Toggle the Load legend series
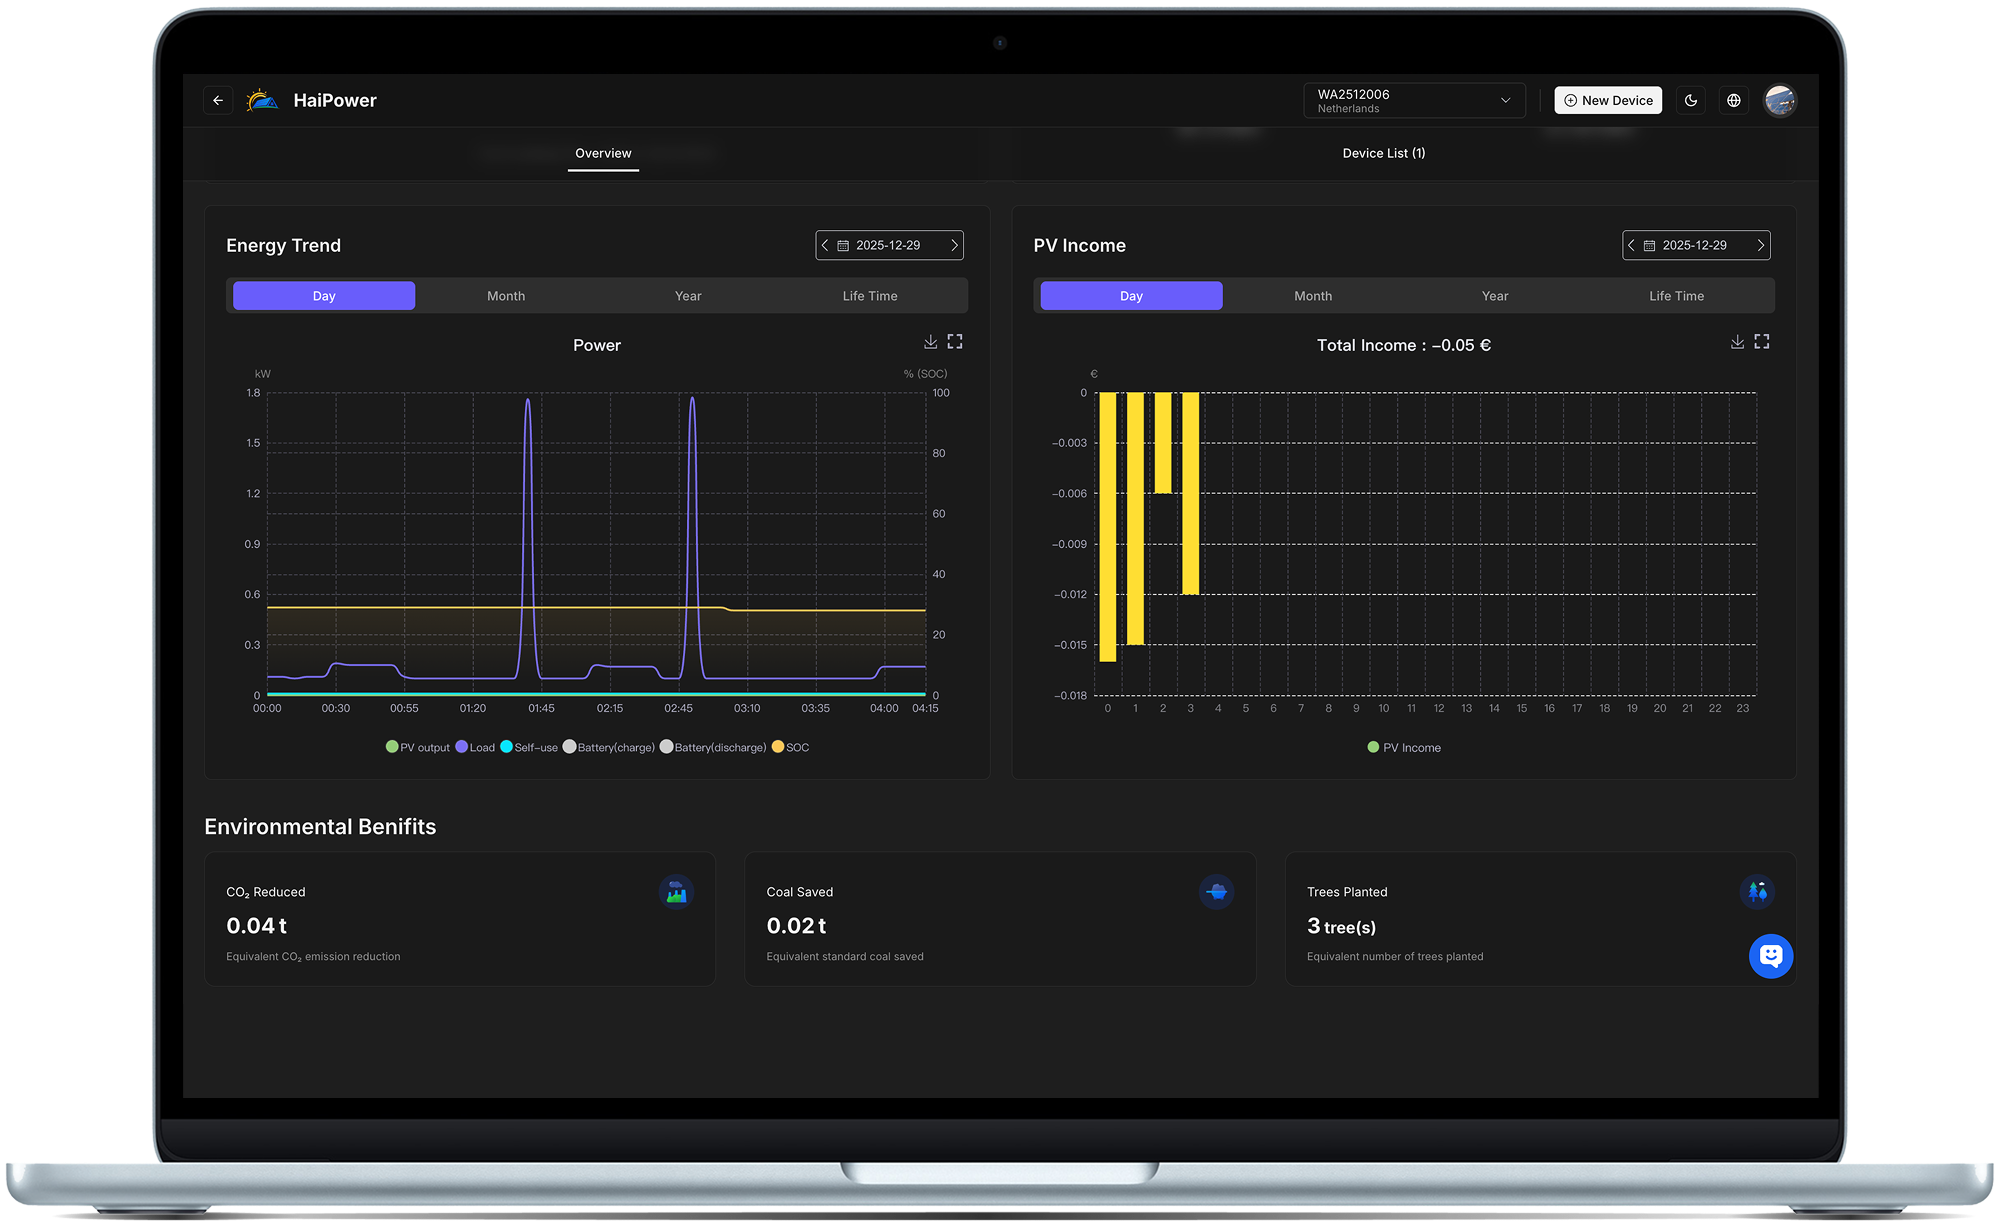Viewport: 2000px width, 1222px height. pyautogui.click(x=475, y=747)
